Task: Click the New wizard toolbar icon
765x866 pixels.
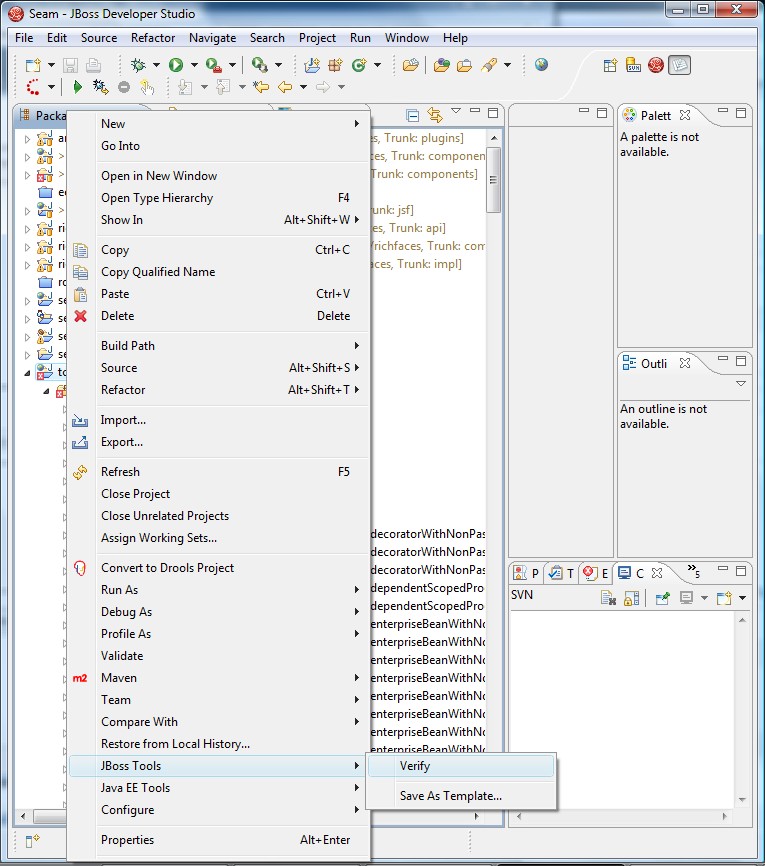Action: pyautogui.click(x=33, y=65)
